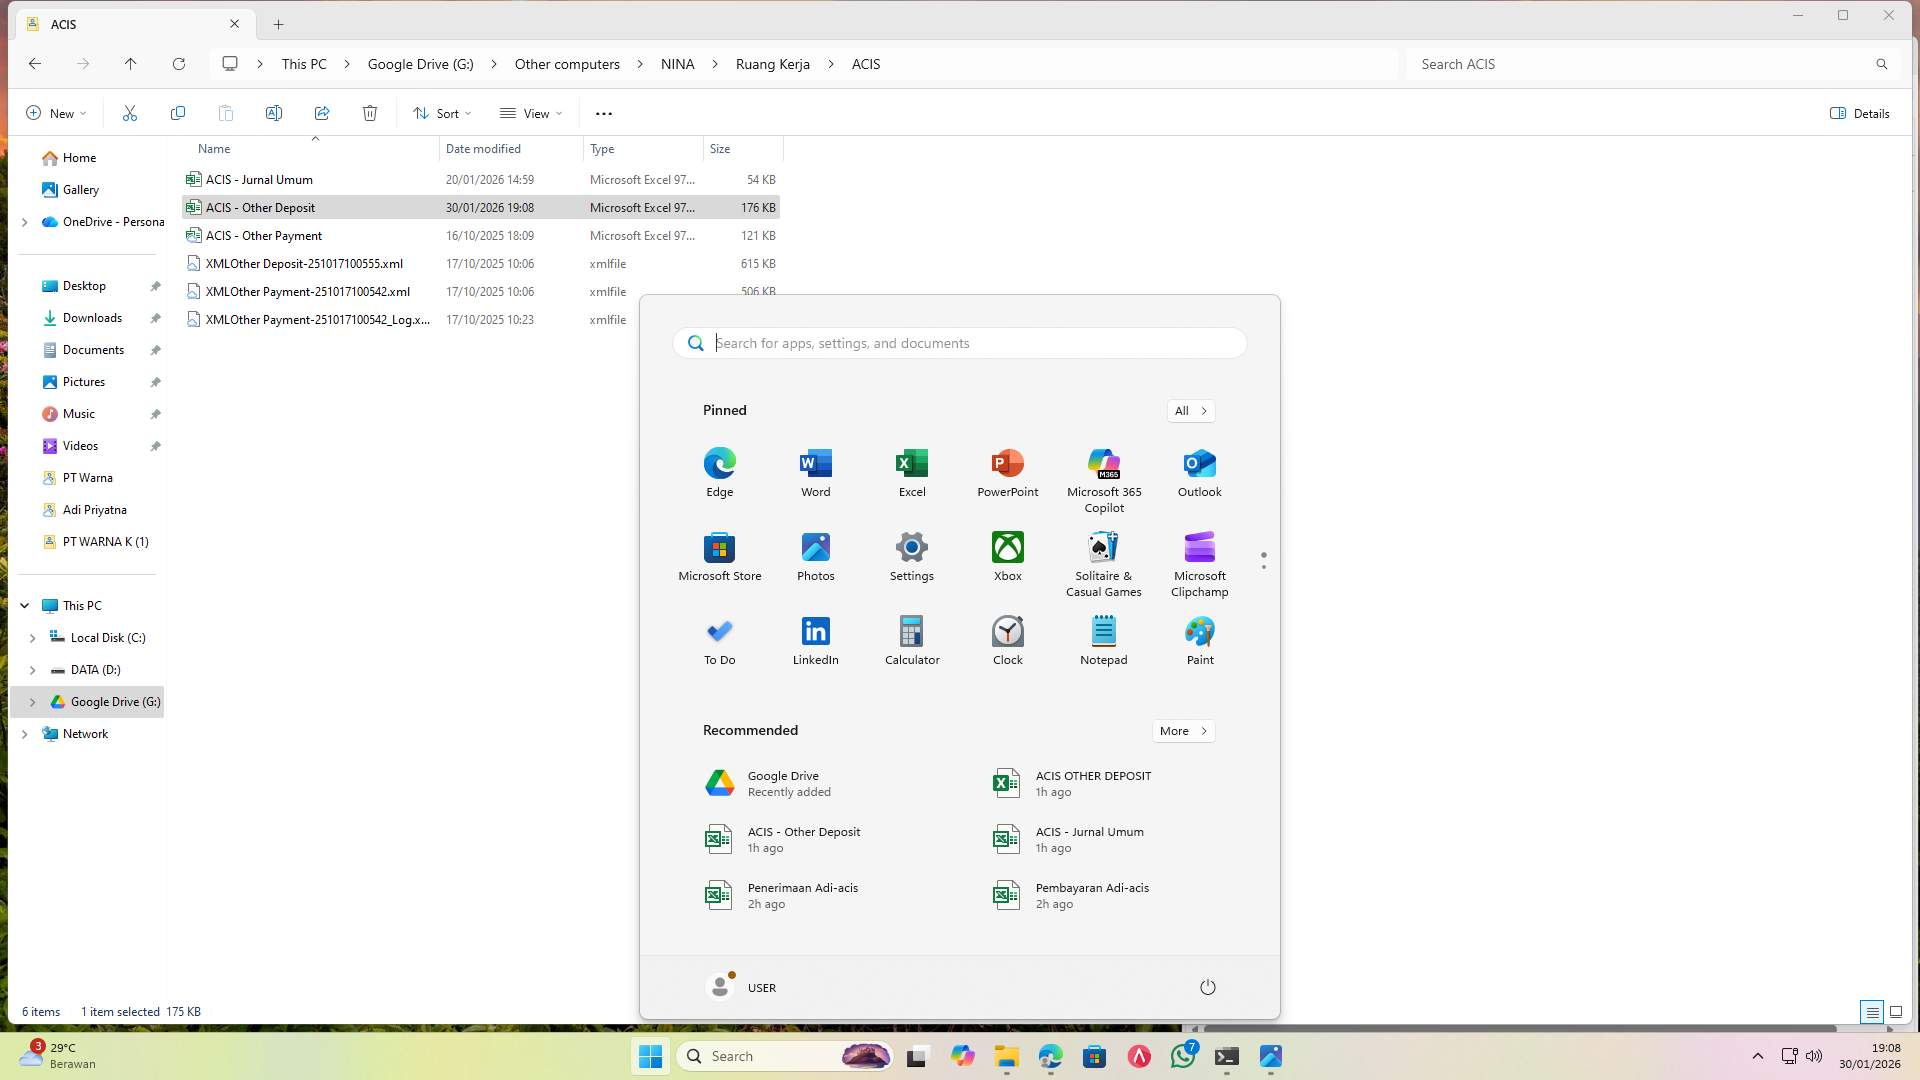The width and height of the screenshot is (1920, 1080).
Task: Launch Xbox from pinned apps
Action: [x=1007, y=555]
